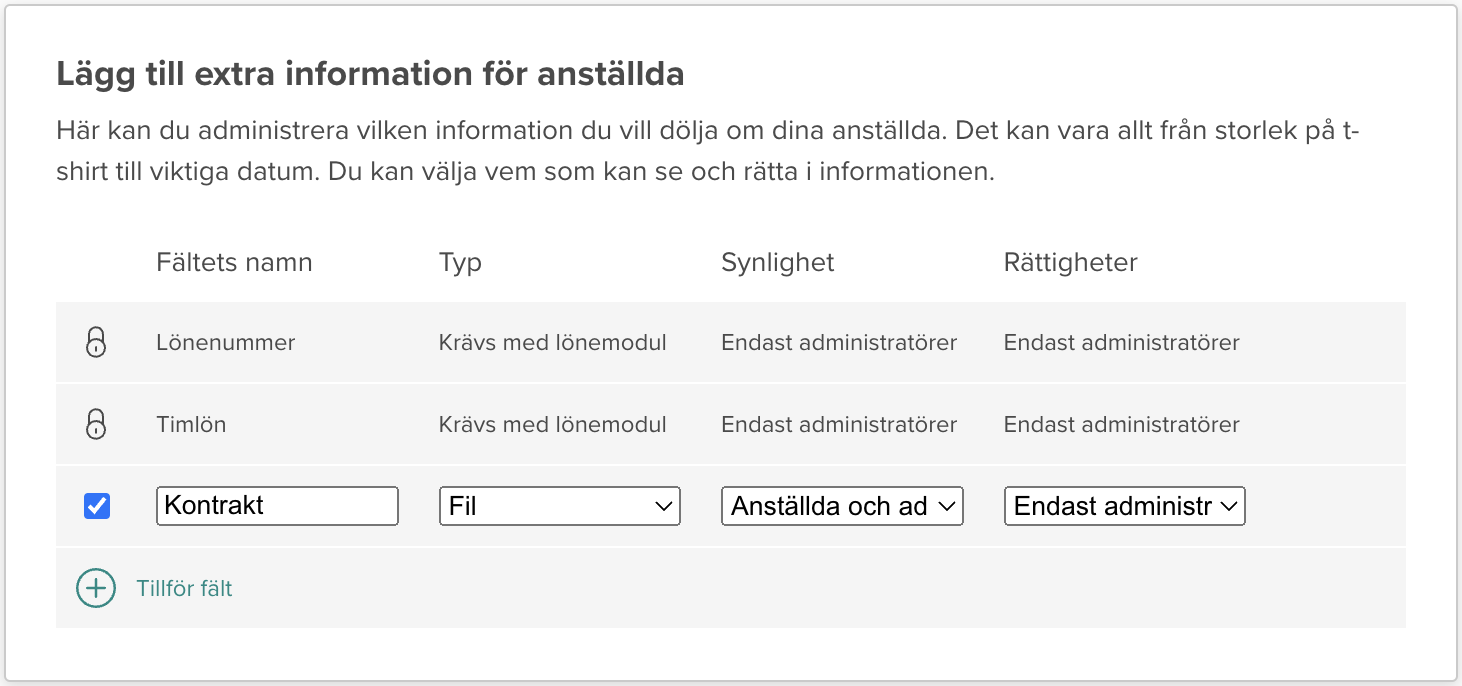Screen dimensions: 1462x686
Task: Click Krävs med lönemodul in Timlön row
Action: tap(552, 425)
